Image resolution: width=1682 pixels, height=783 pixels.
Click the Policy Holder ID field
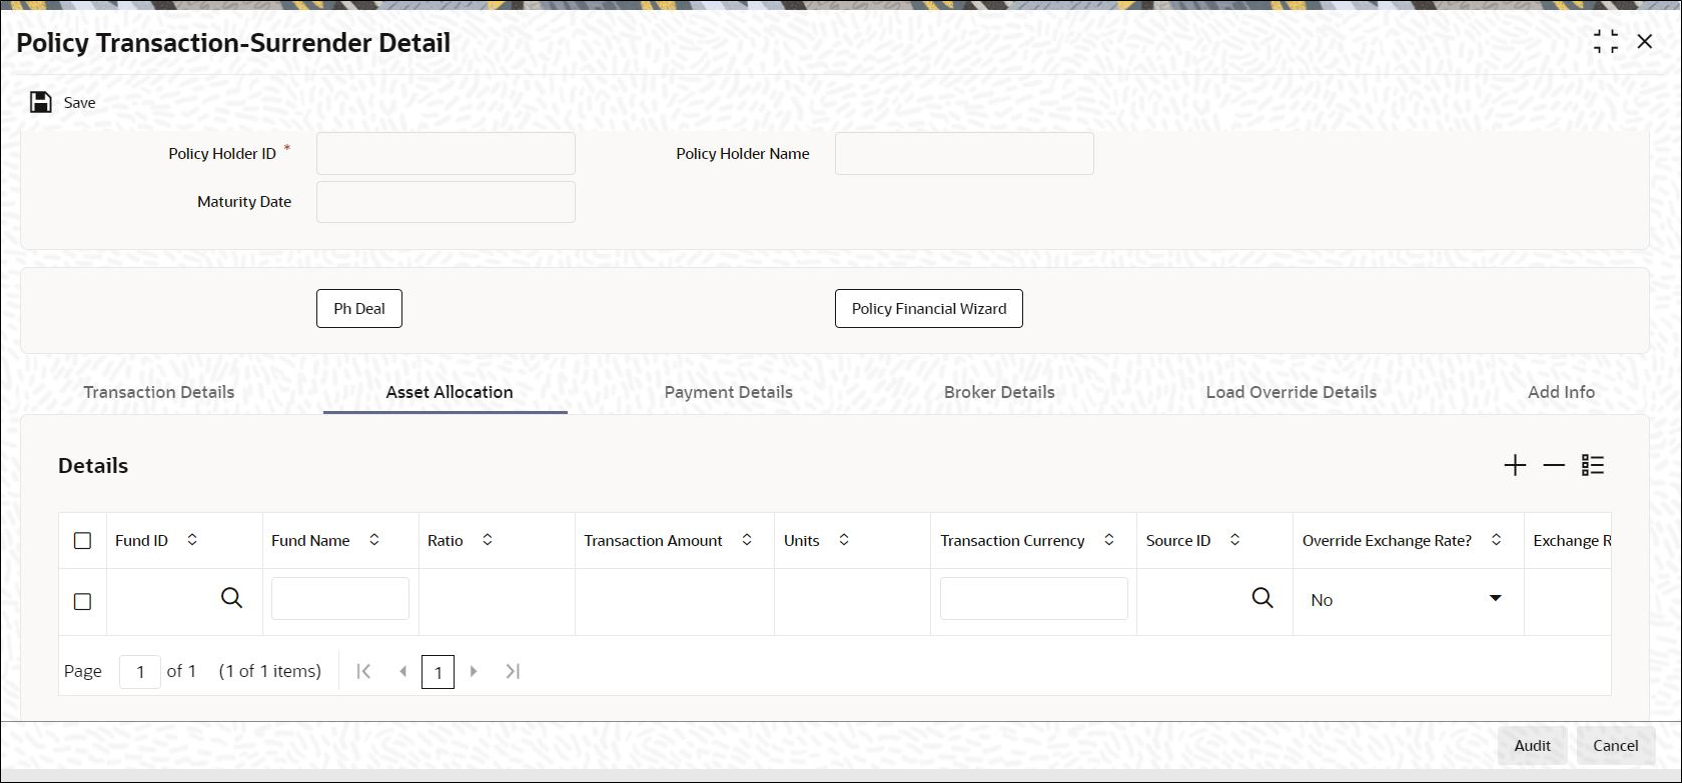(446, 154)
